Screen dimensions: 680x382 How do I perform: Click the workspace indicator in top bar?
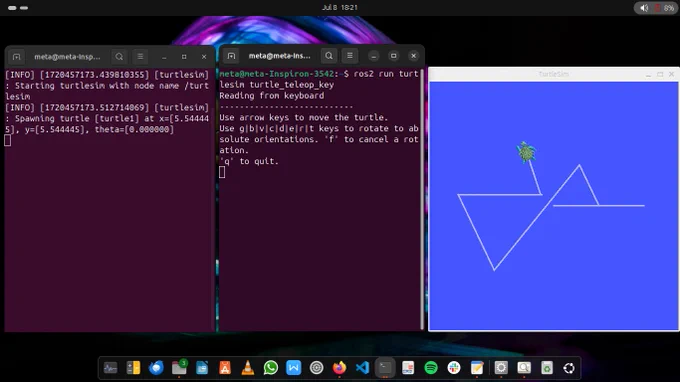click(18, 8)
